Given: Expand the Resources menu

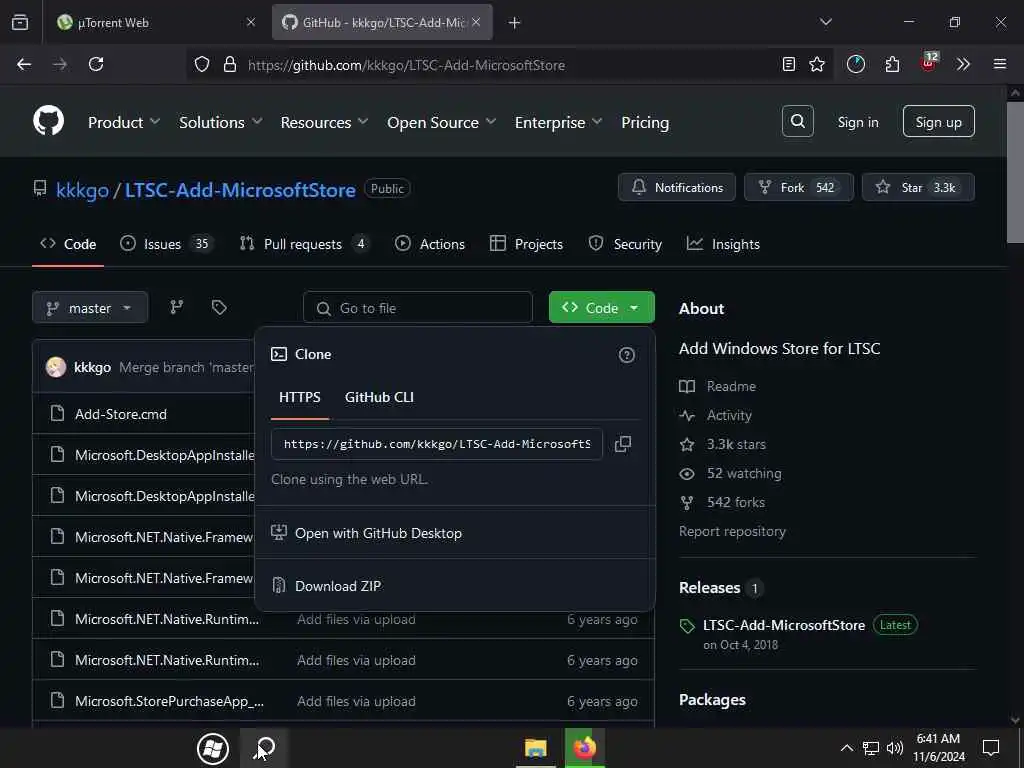Looking at the screenshot, I should click(324, 122).
